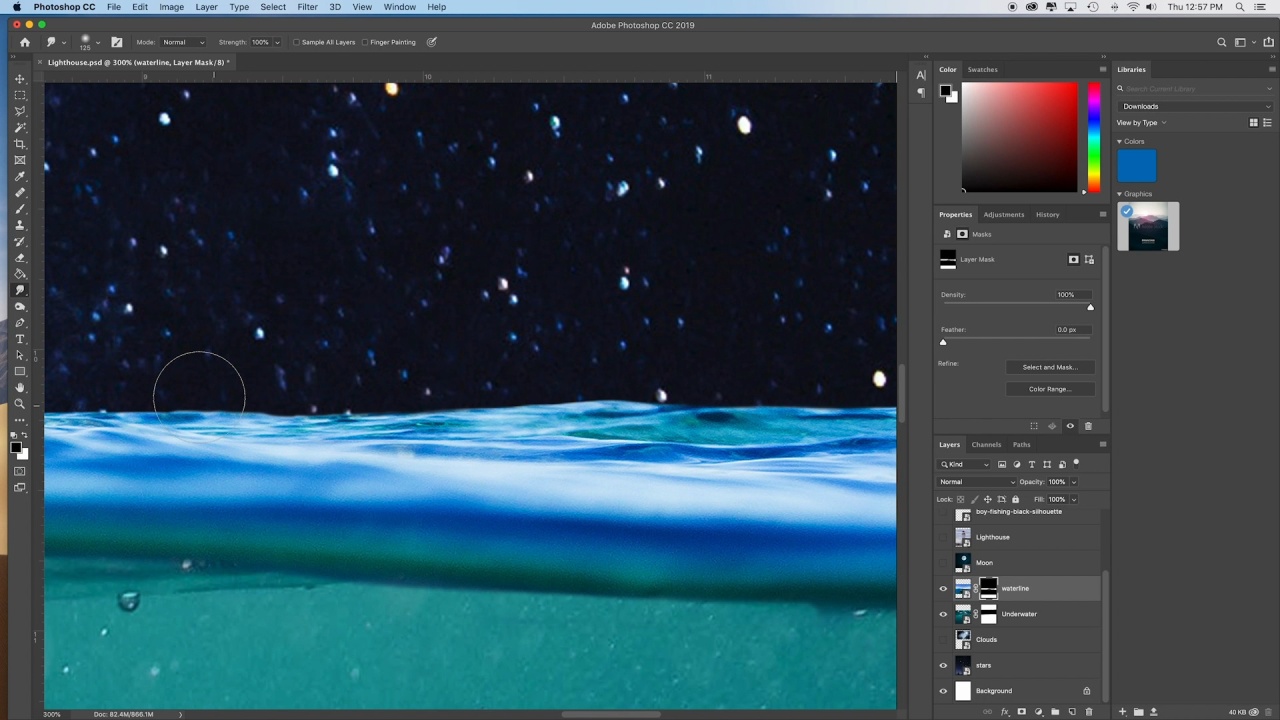Select the Zoom tool
The image size is (1280, 720).
click(x=19, y=404)
